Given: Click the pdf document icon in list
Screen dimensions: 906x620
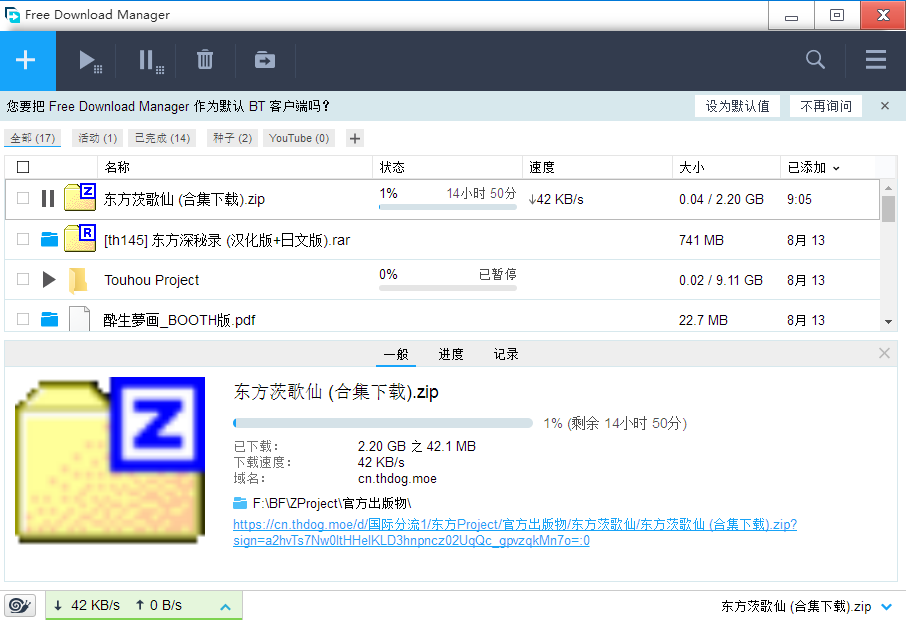Looking at the screenshot, I should pos(80,318).
